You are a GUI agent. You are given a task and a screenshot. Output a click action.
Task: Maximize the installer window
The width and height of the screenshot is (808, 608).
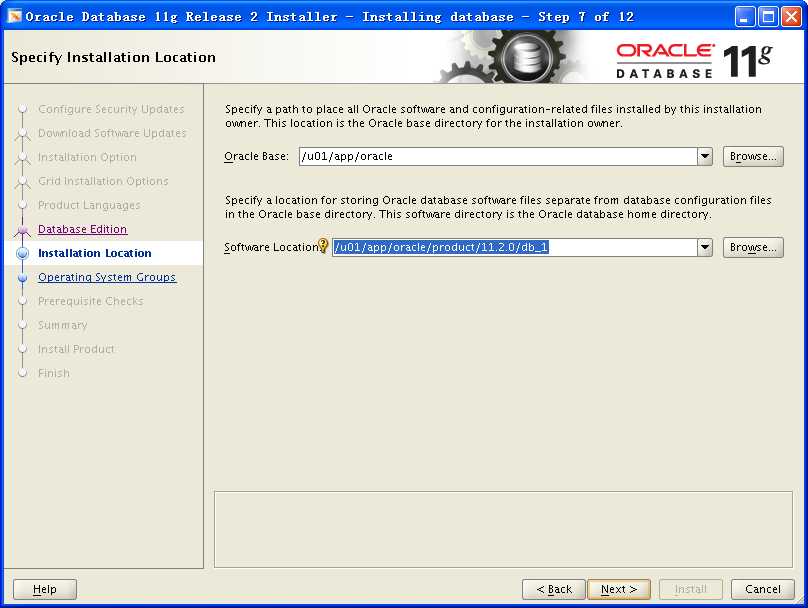[x=767, y=16]
